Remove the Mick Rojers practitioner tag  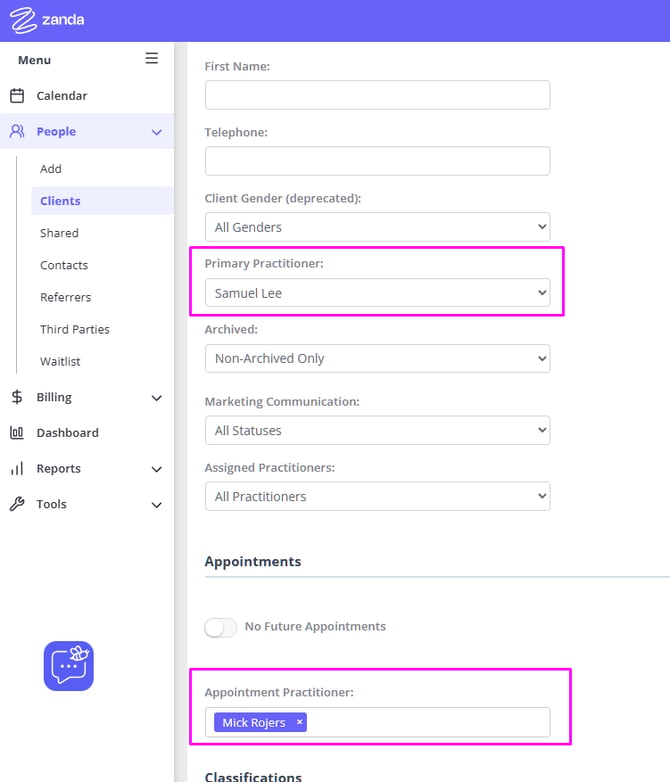299,722
